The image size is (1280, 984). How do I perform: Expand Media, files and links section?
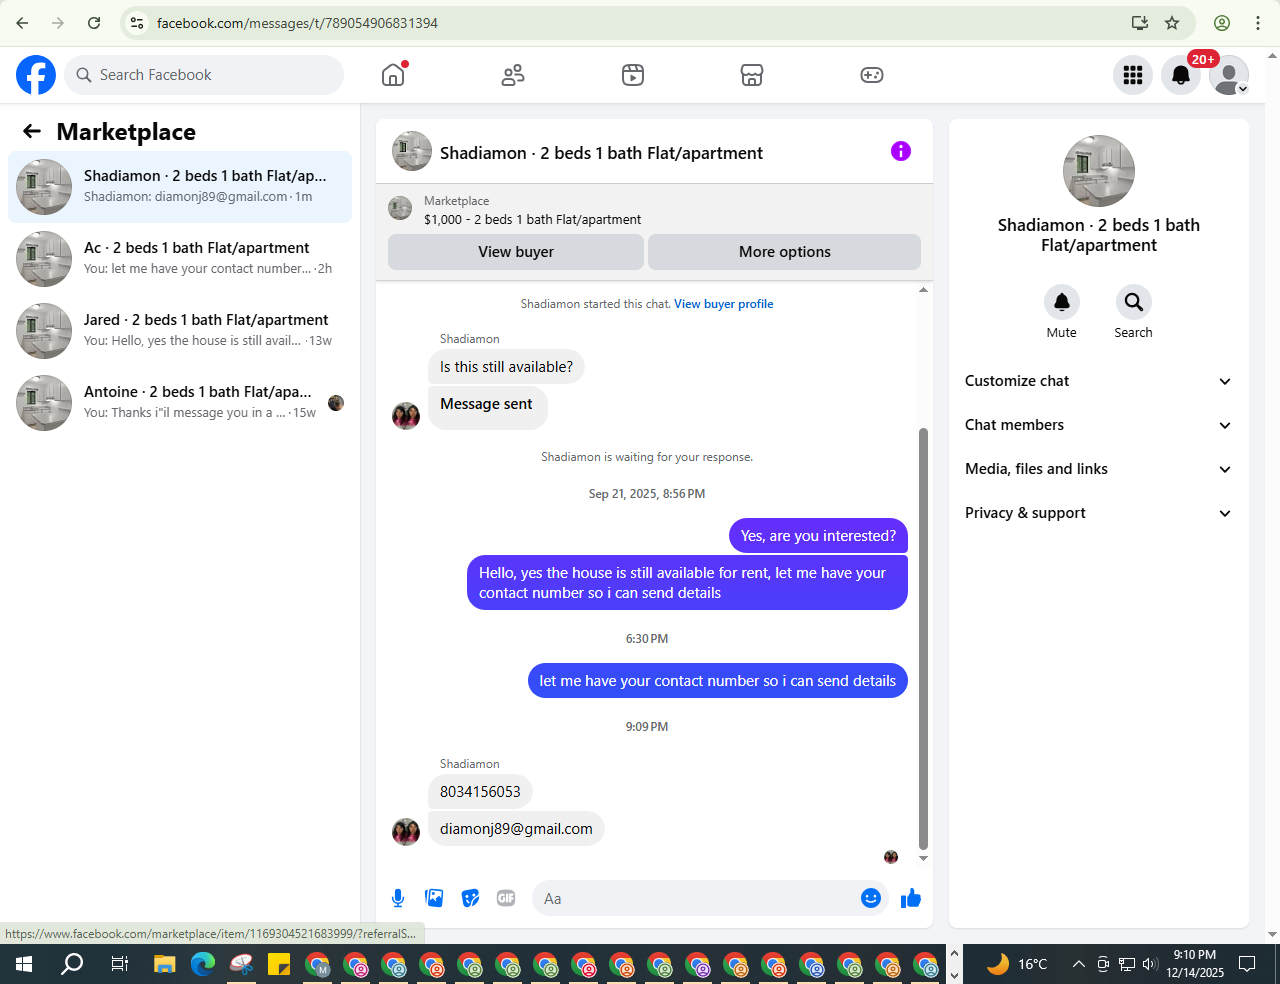click(x=1099, y=469)
